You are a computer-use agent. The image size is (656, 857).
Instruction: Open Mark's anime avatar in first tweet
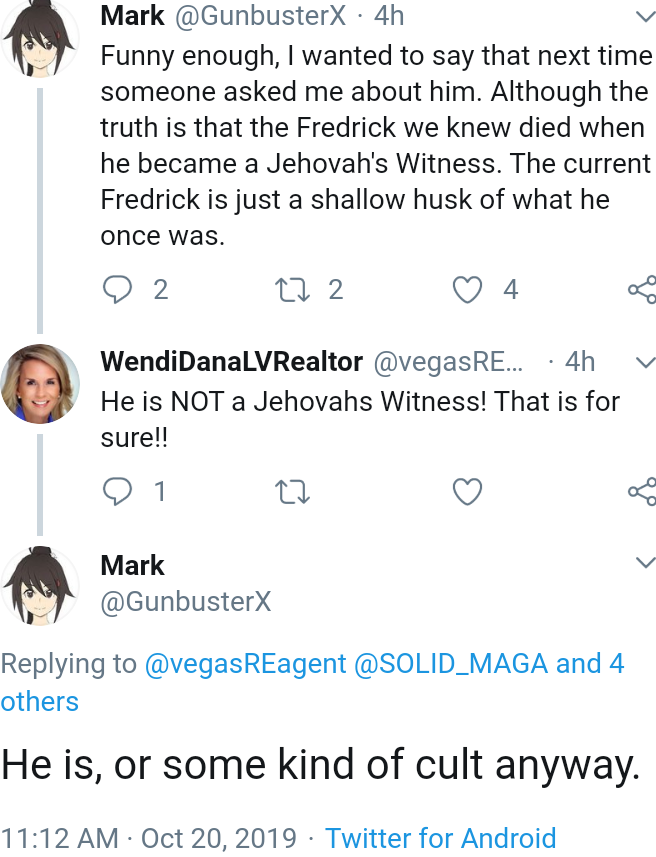[39, 37]
